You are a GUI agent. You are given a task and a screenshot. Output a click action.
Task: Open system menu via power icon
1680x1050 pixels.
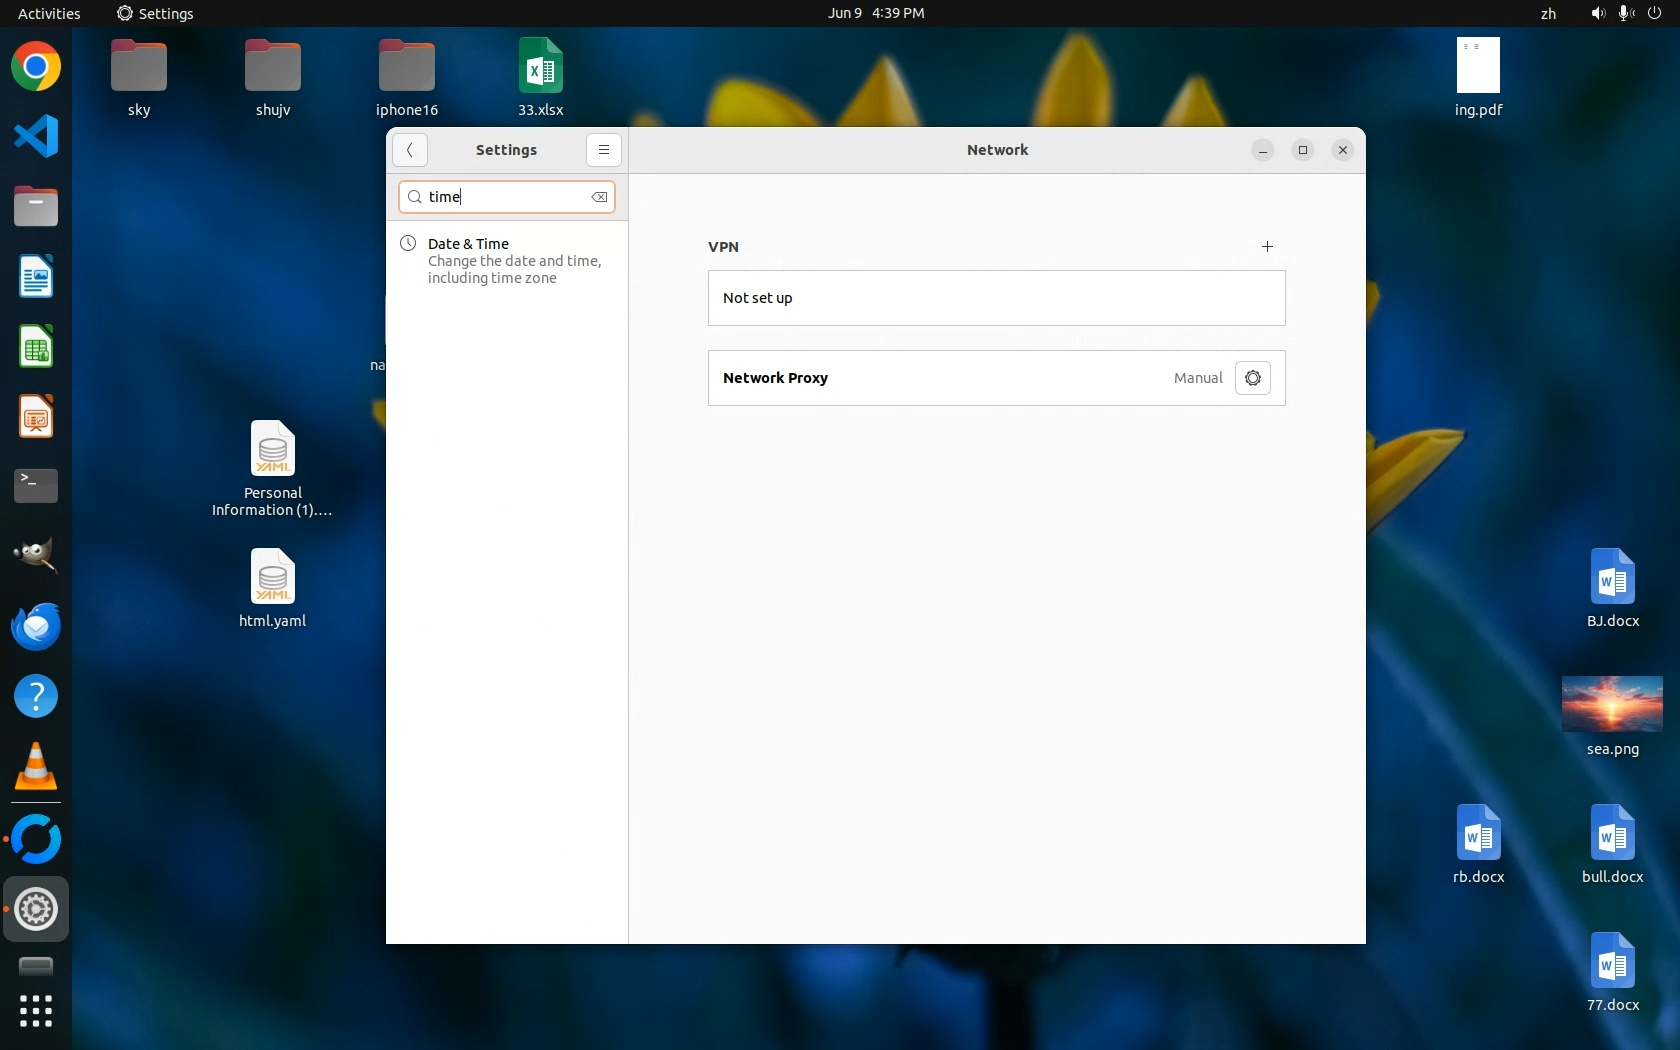pyautogui.click(x=1654, y=13)
